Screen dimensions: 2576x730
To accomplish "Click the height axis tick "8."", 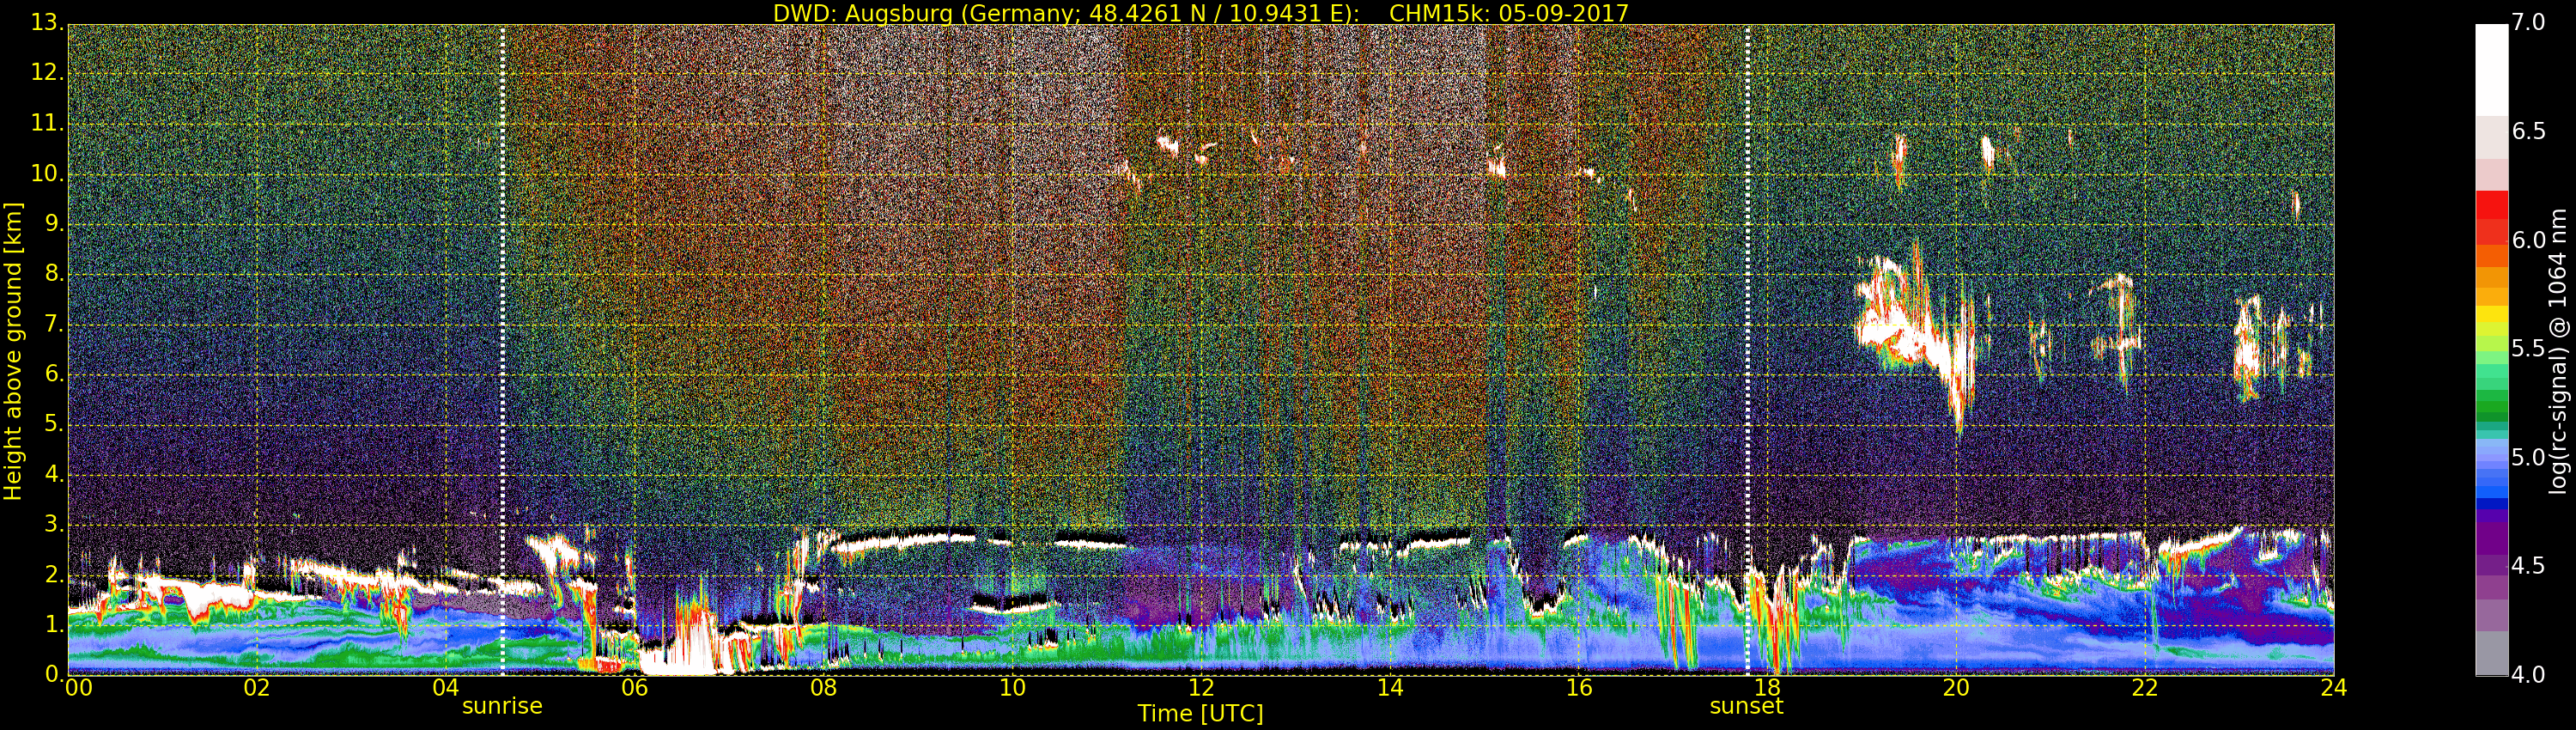I will click(x=53, y=274).
